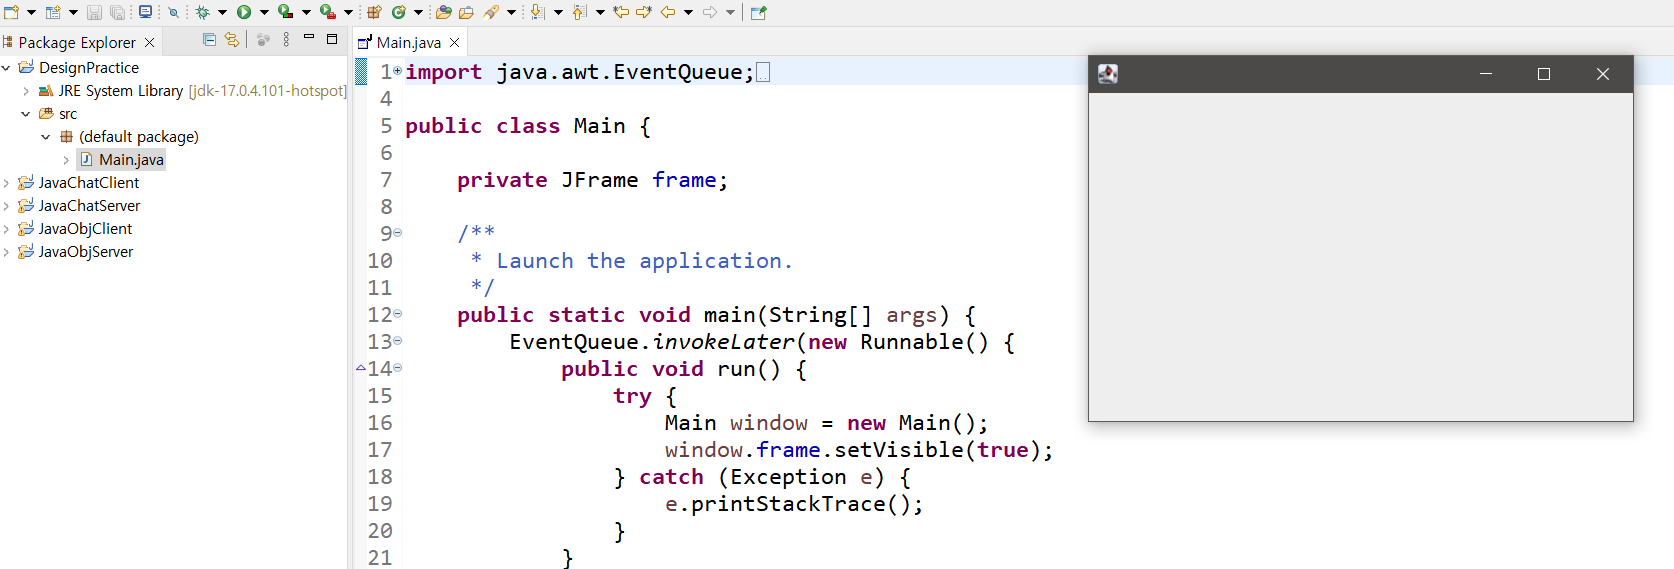Click the Save toolbar icon
Image resolution: width=1674 pixels, height=569 pixels.
pyautogui.click(x=94, y=12)
